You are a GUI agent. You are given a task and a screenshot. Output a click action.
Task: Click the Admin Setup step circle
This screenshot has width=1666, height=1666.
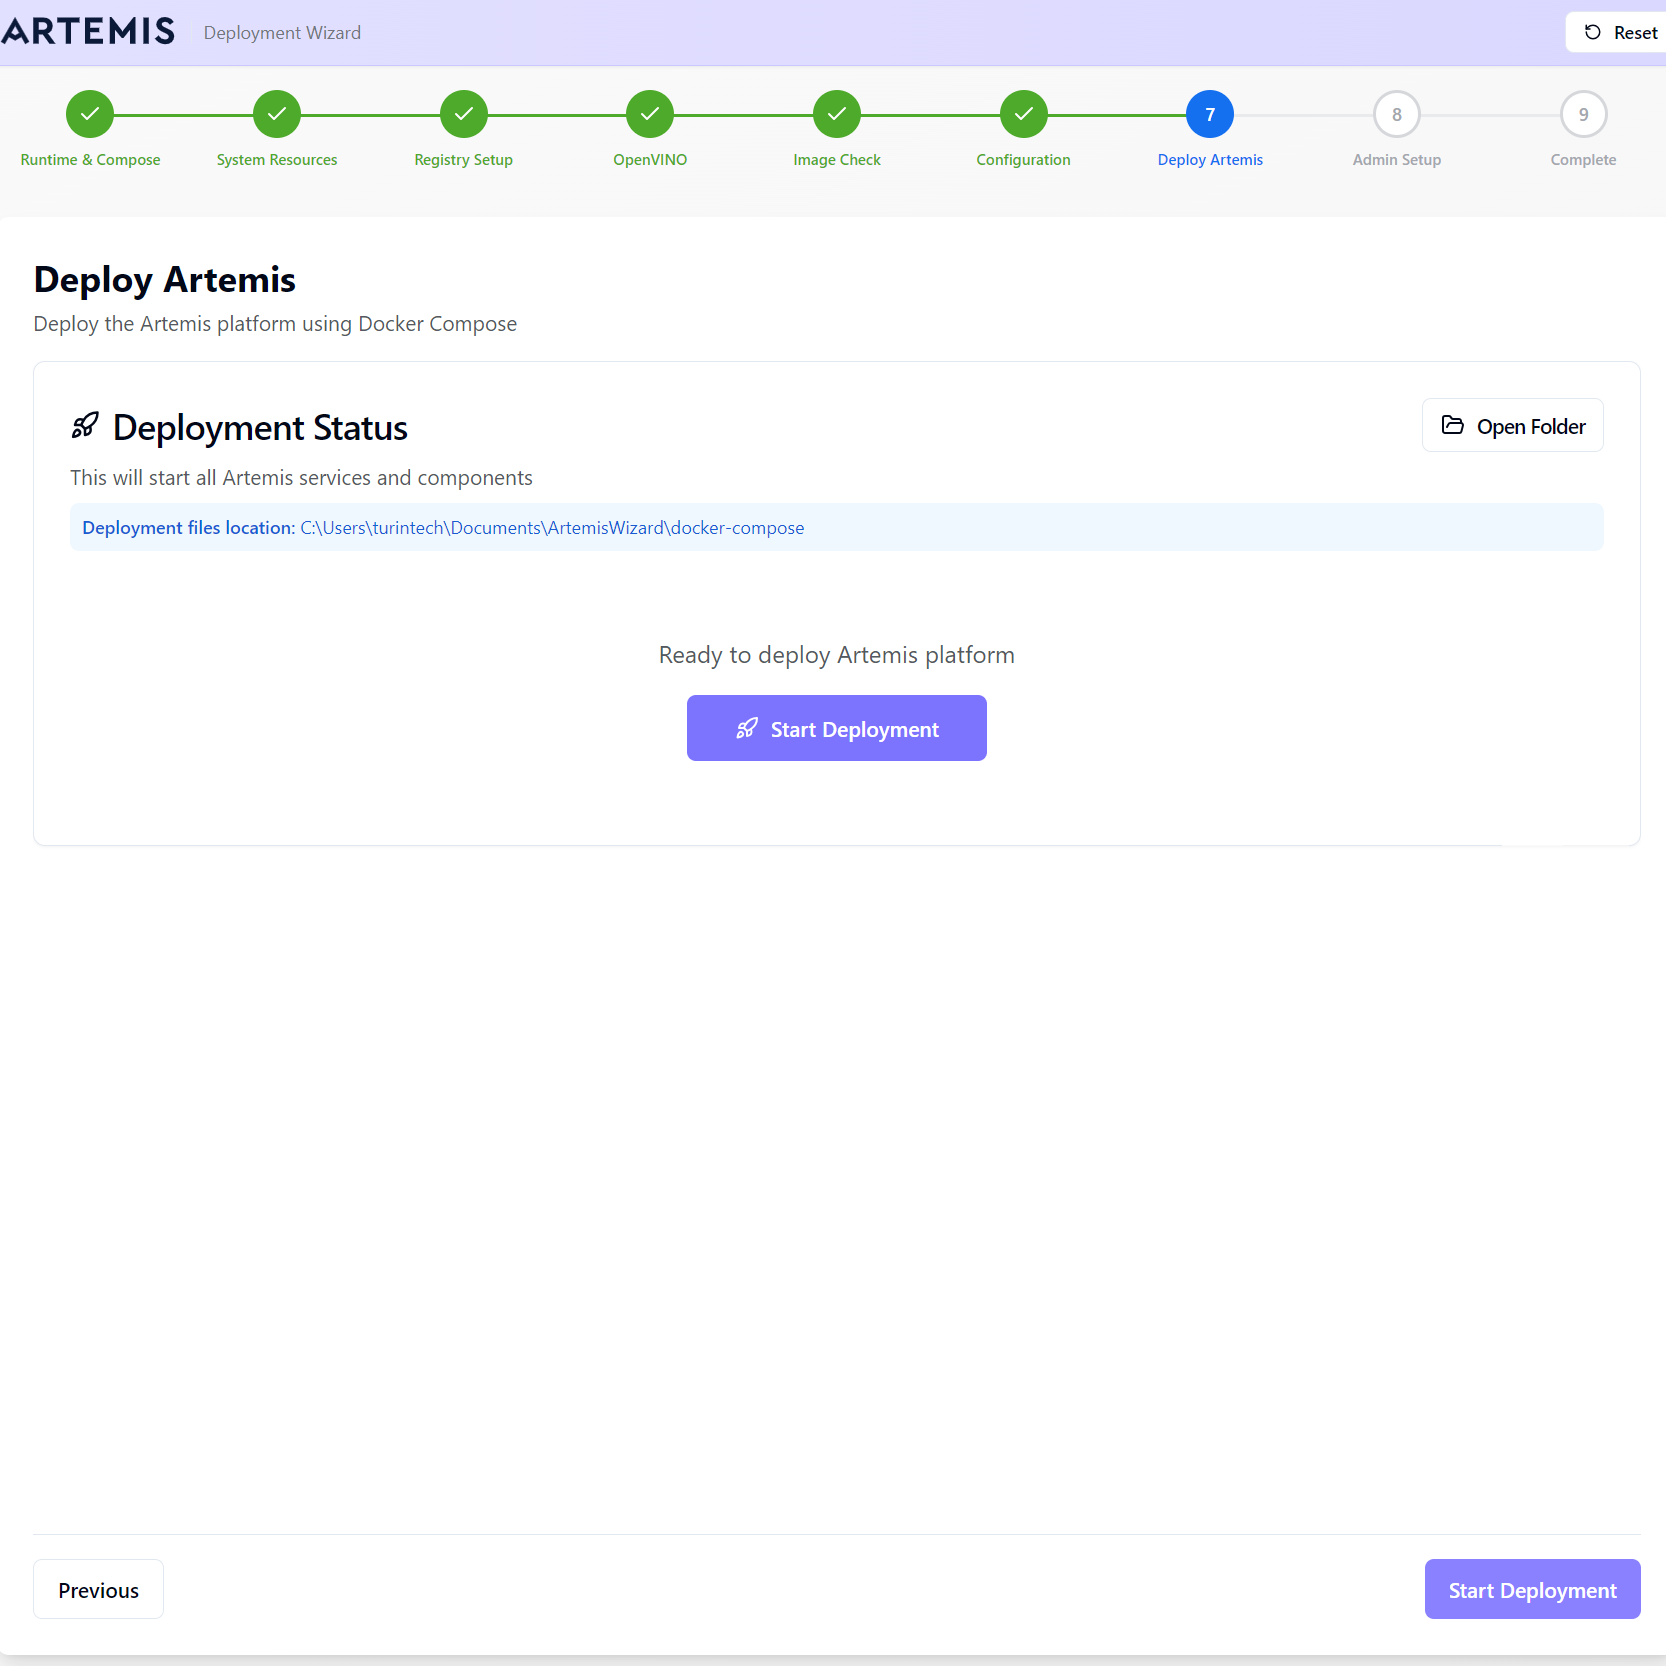[x=1396, y=114]
